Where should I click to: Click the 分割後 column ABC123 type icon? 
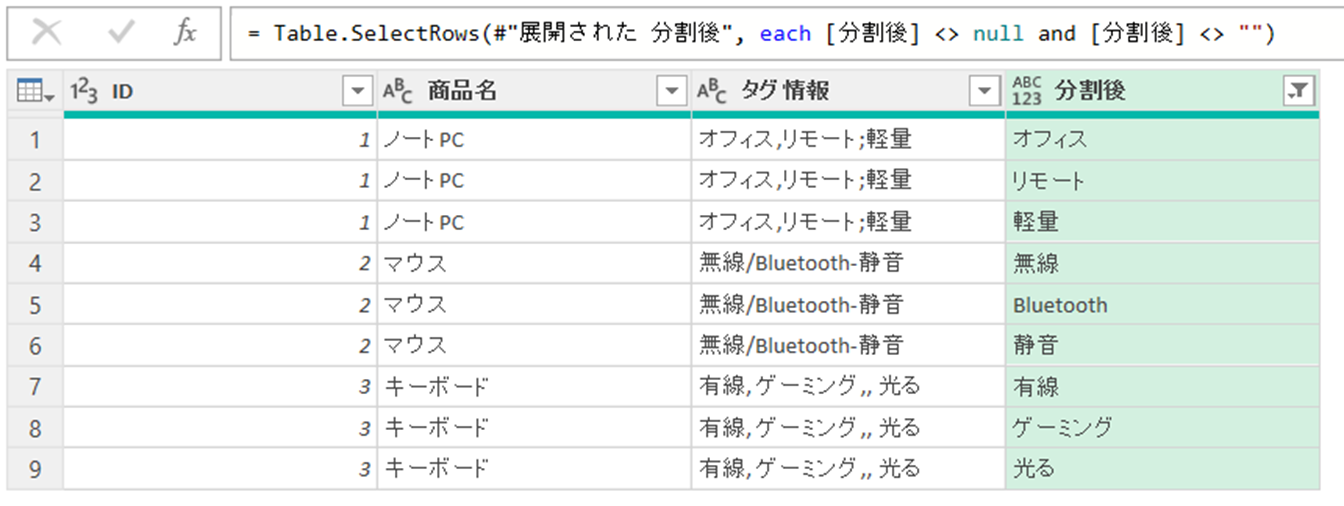pyautogui.click(x=1026, y=91)
